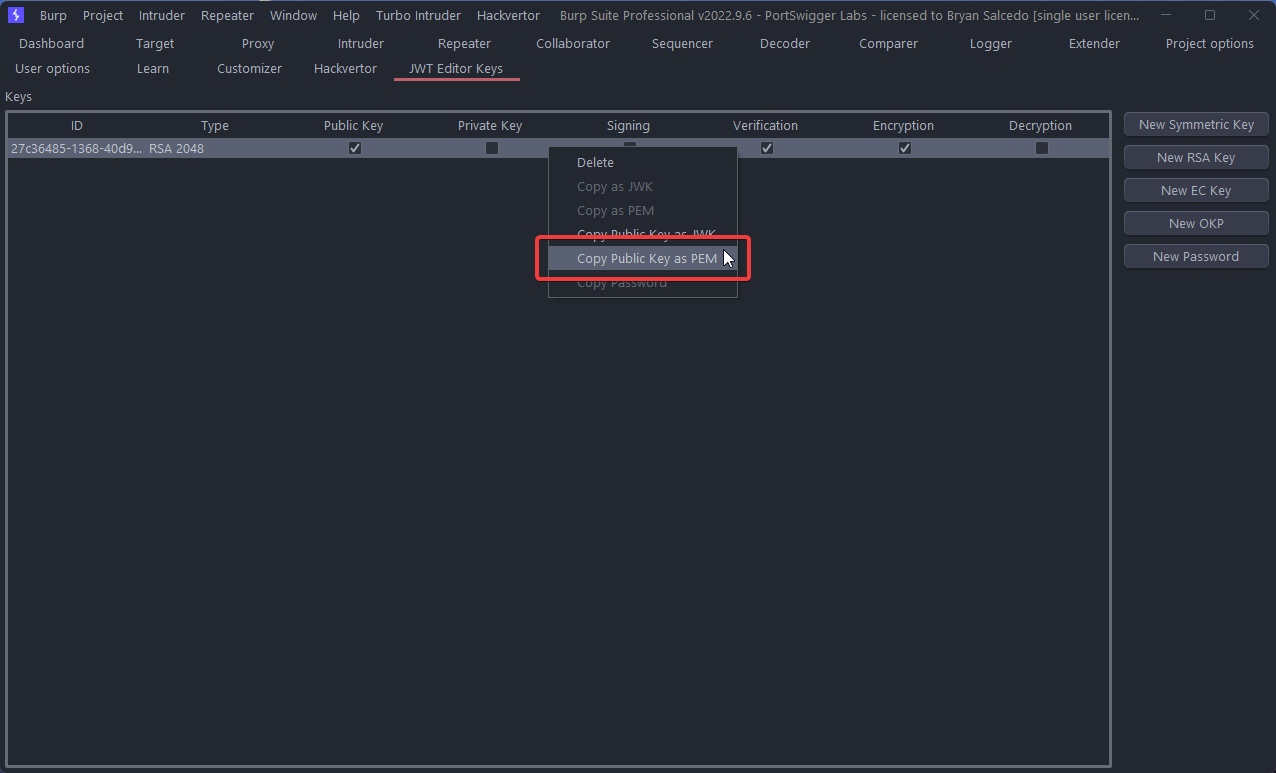Open the Turbo Intruder menu
Image resolution: width=1276 pixels, height=773 pixels.
[418, 15]
